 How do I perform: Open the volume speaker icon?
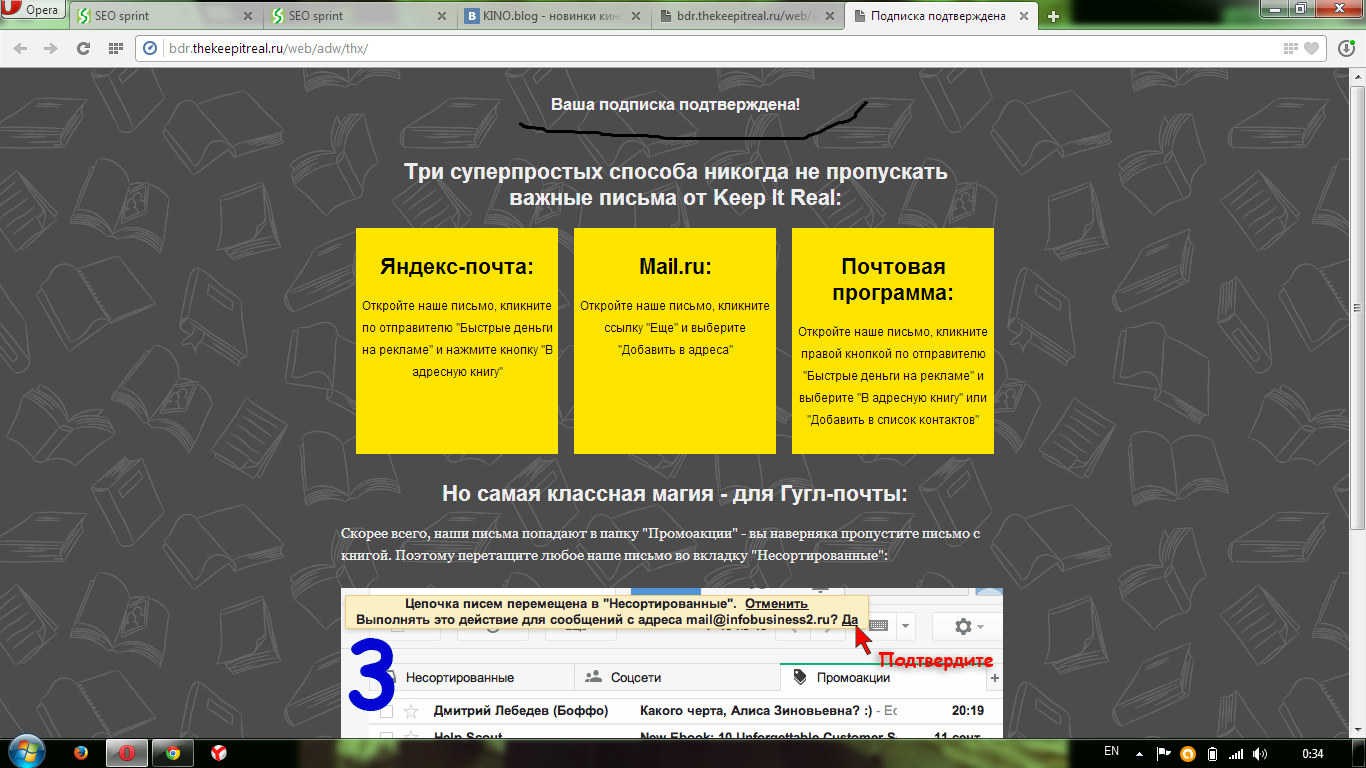tap(1260, 753)
